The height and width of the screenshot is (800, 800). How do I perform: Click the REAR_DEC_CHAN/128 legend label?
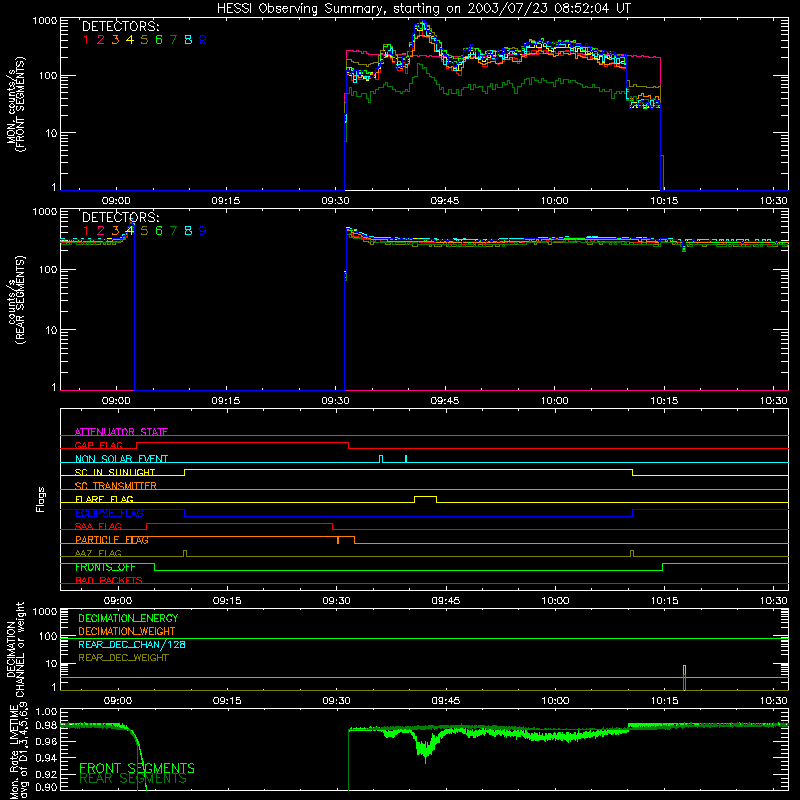(x=132, y=644)
